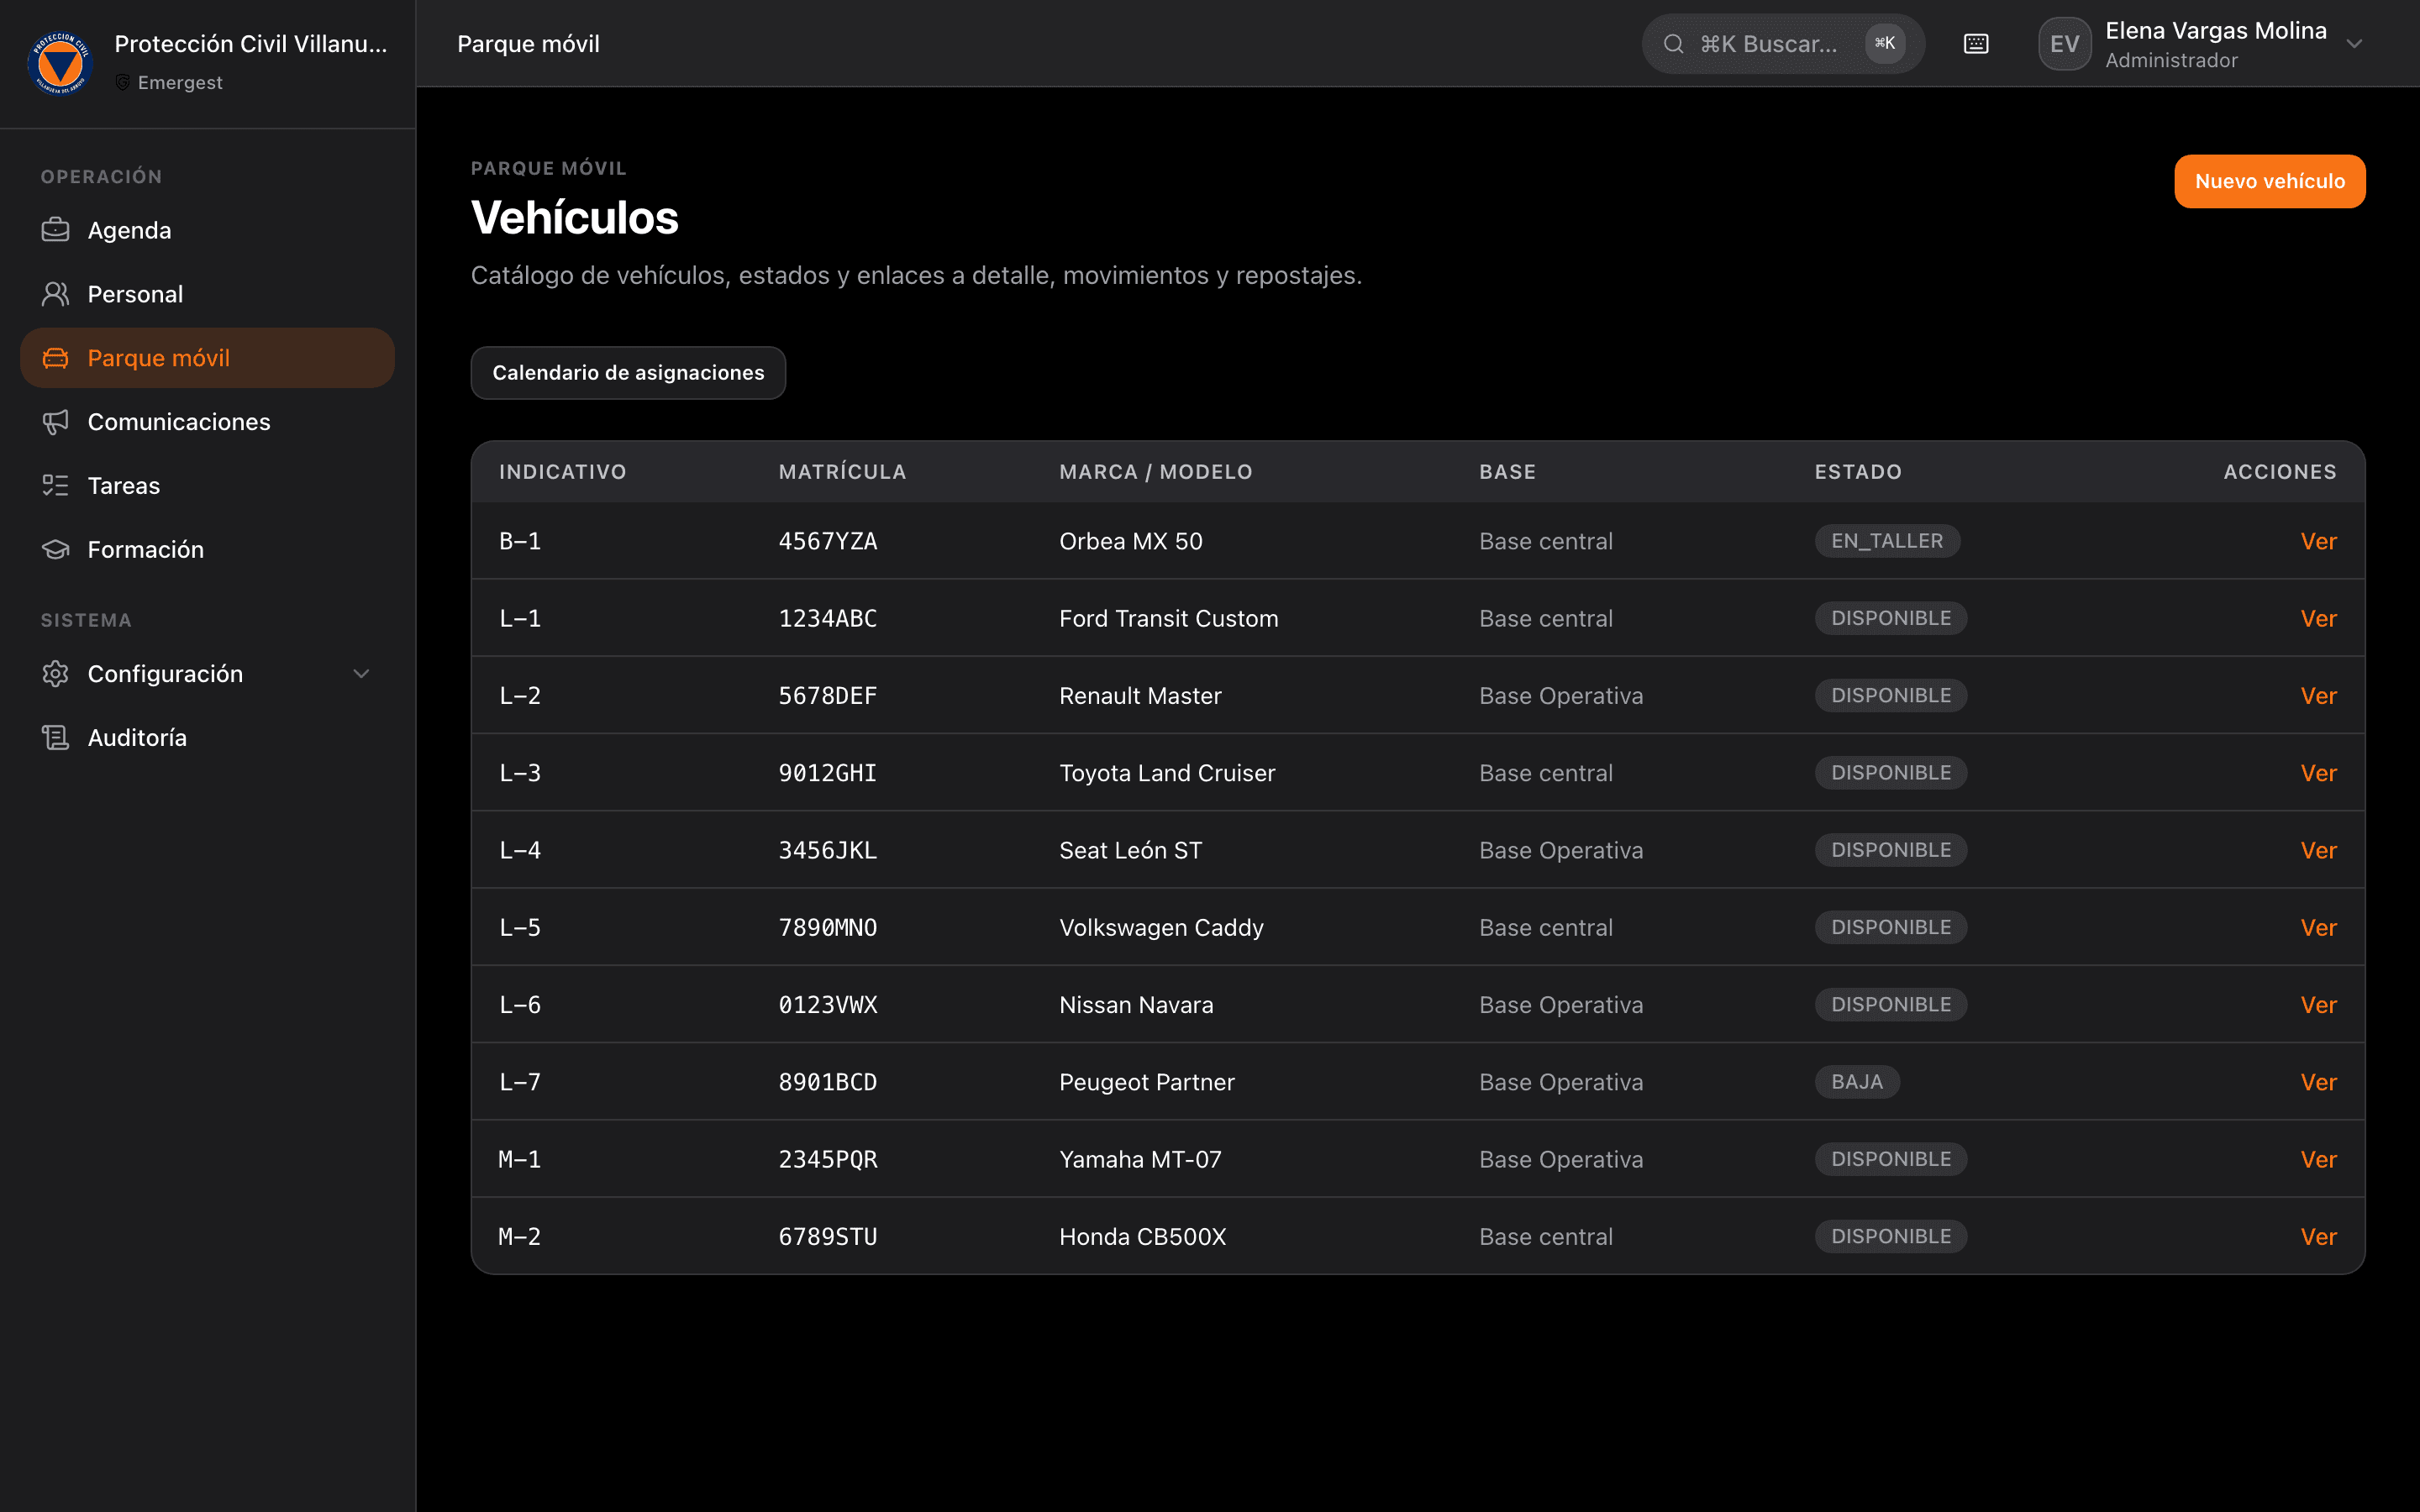
Task: Click license plate 6789STU
Action: click(x=828, y=1237)
